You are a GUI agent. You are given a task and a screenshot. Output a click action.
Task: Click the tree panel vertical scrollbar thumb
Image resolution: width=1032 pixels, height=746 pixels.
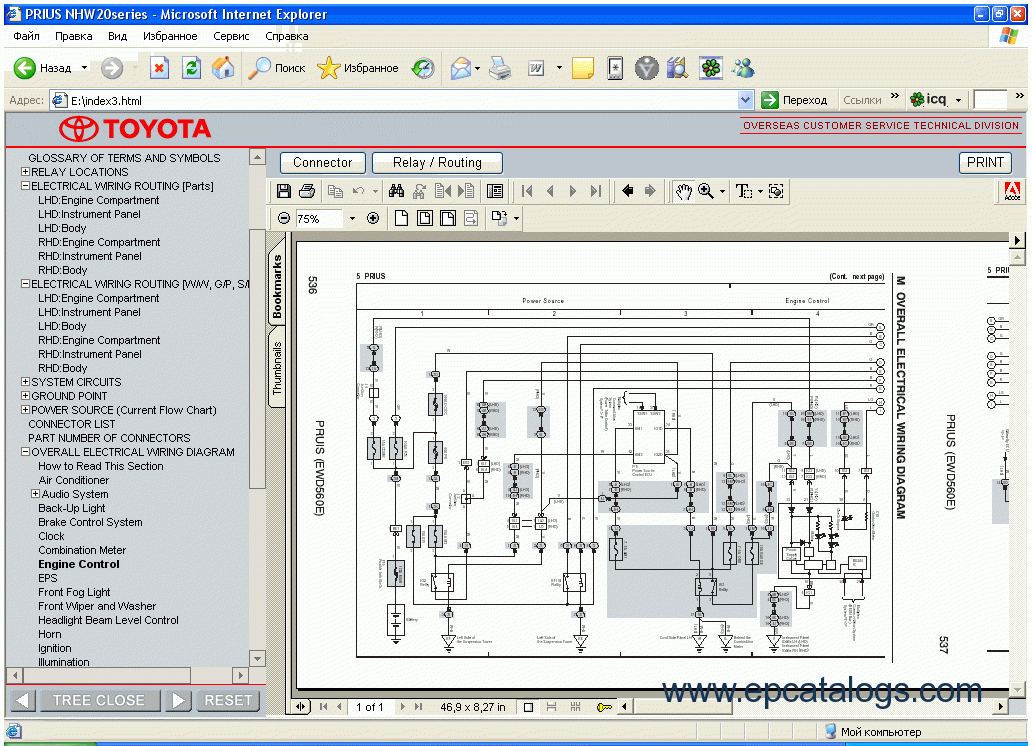coord(257,359)
